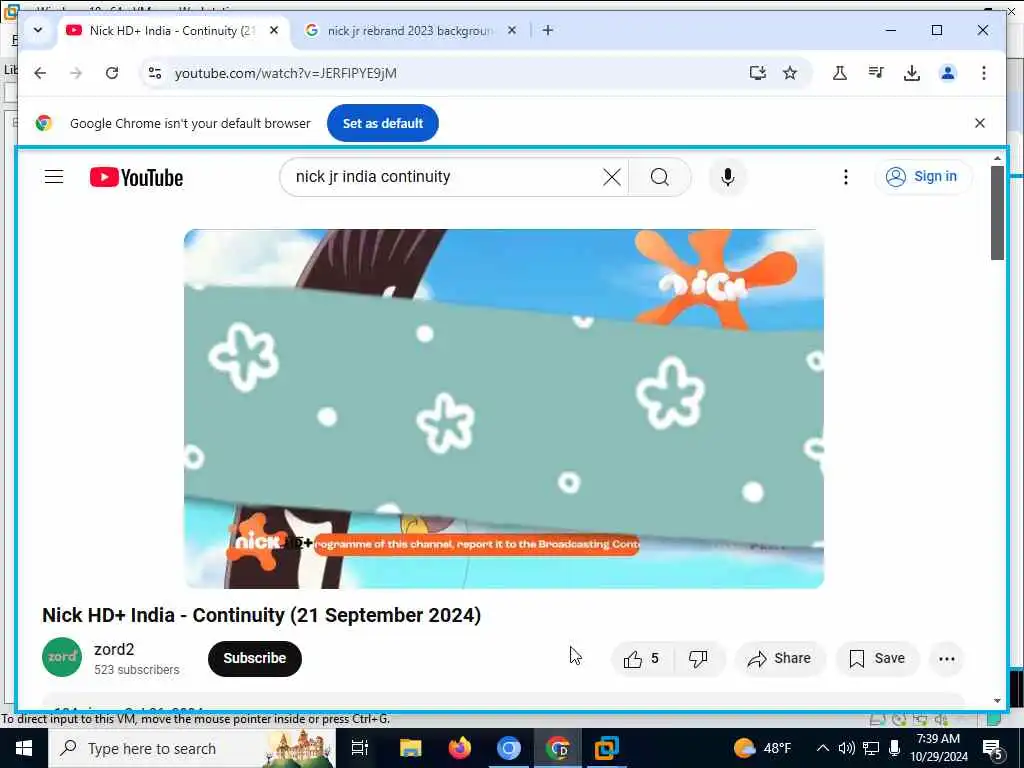
Task: View site information icon in address bar
Action: pyautogui.click(x=155, y=73)
